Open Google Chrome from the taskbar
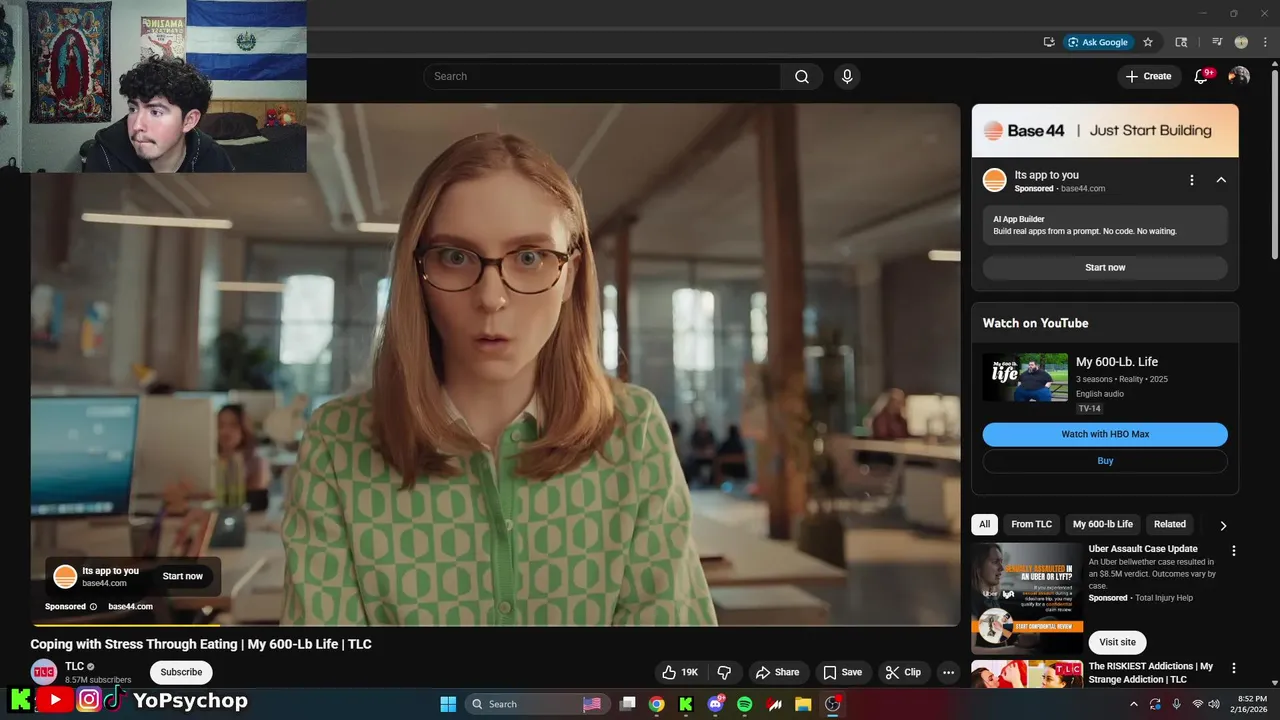 656,704
